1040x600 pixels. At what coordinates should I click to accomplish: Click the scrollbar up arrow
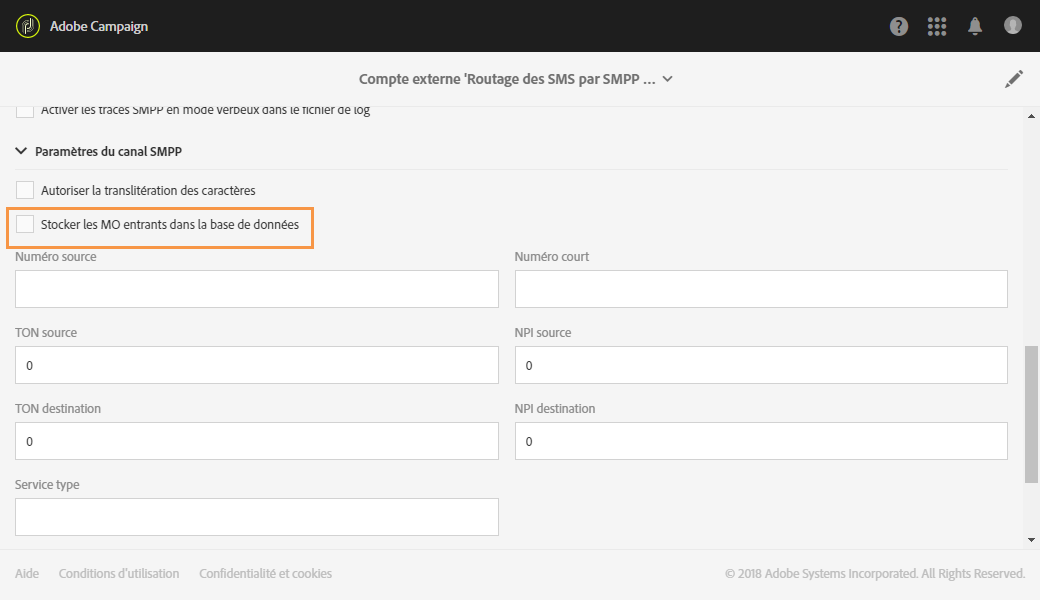point(1032,115)
